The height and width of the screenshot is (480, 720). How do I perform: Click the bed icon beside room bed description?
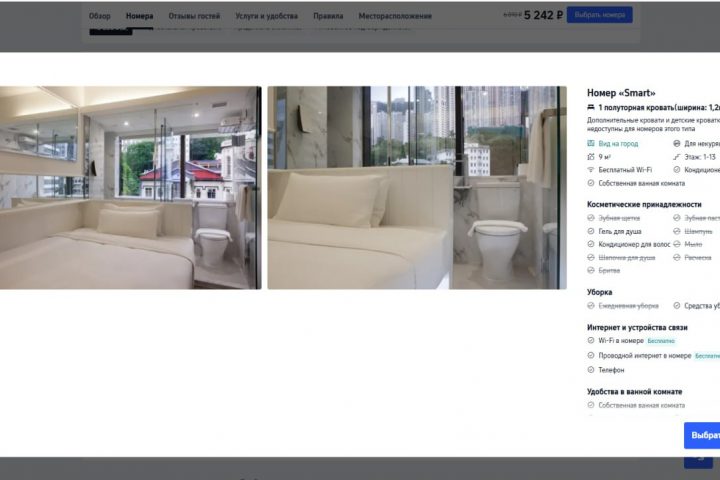point(591,107)
